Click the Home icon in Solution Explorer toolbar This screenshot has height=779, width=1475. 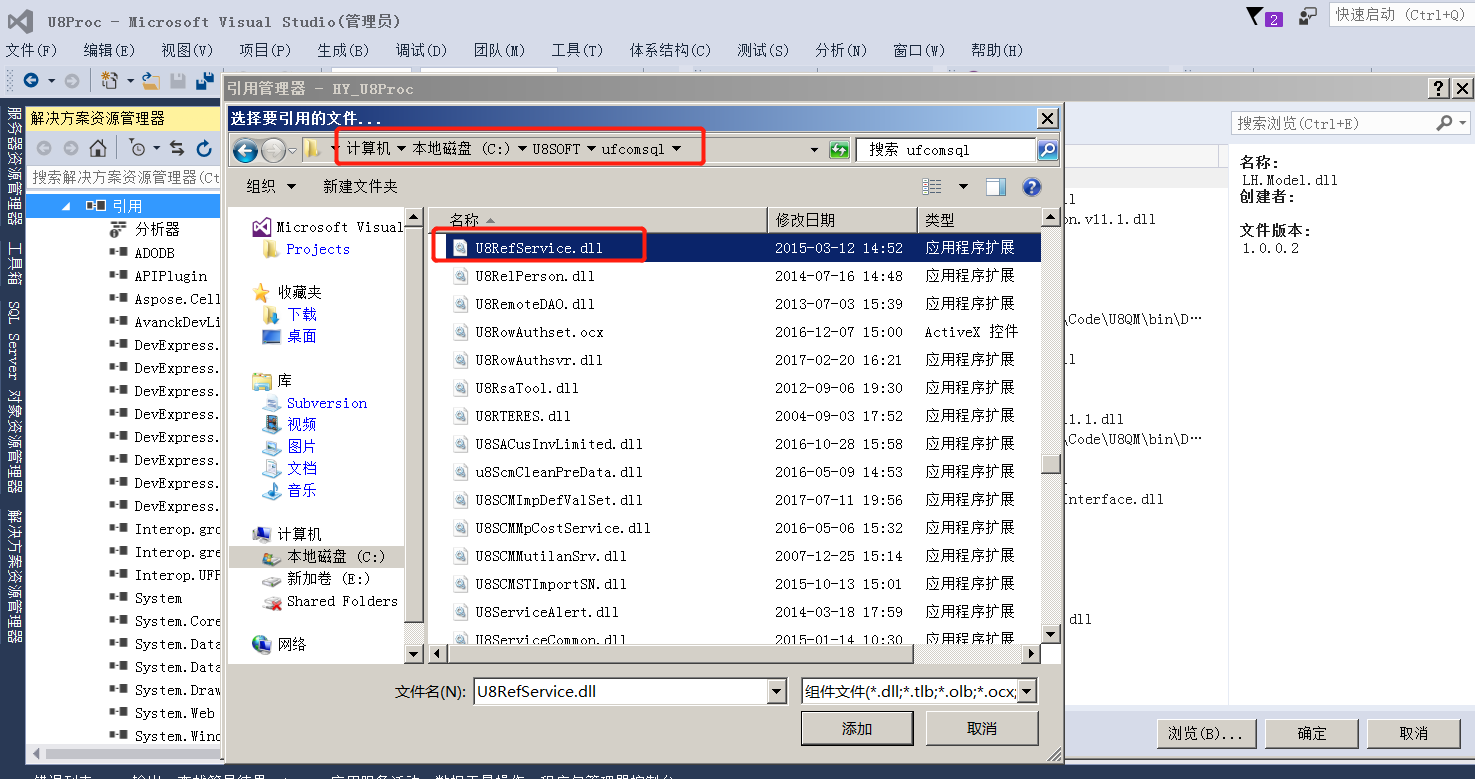tap(98, 148)
